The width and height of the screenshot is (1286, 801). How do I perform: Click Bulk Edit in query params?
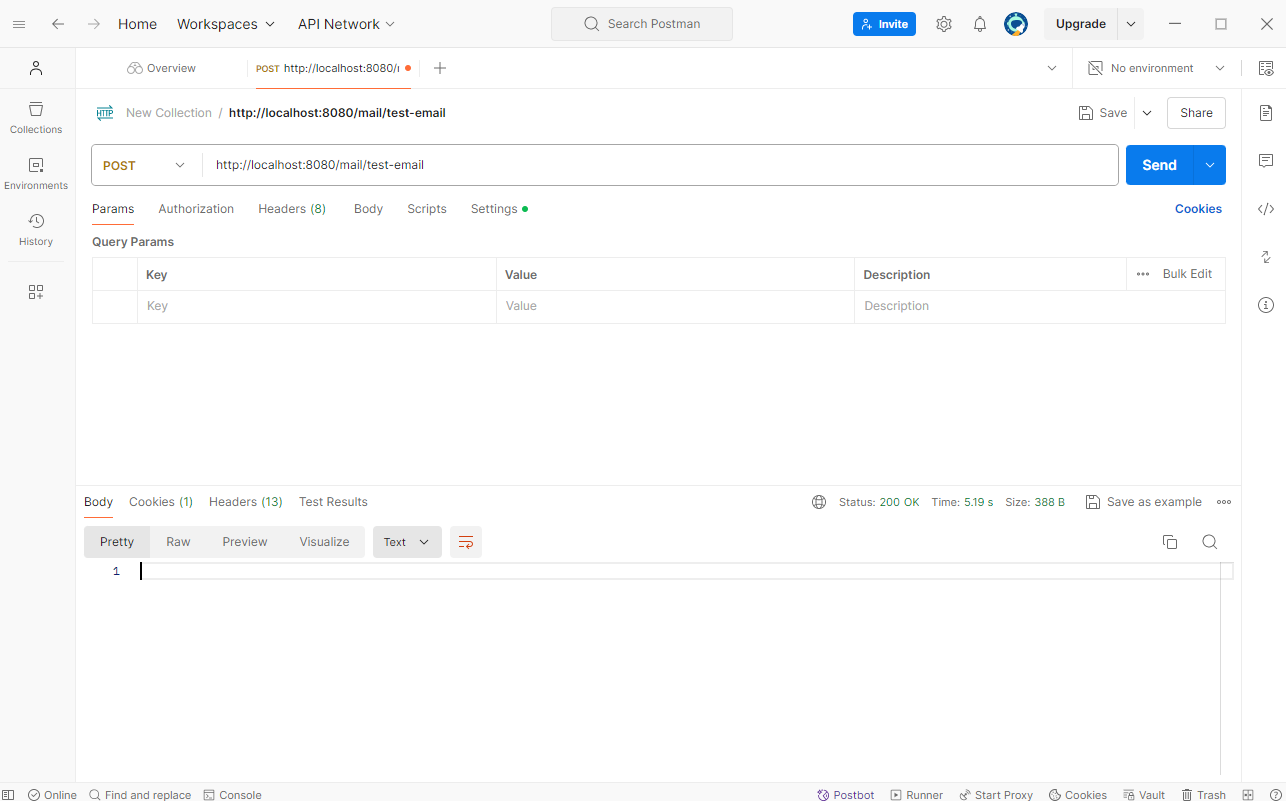(1187, 274)
